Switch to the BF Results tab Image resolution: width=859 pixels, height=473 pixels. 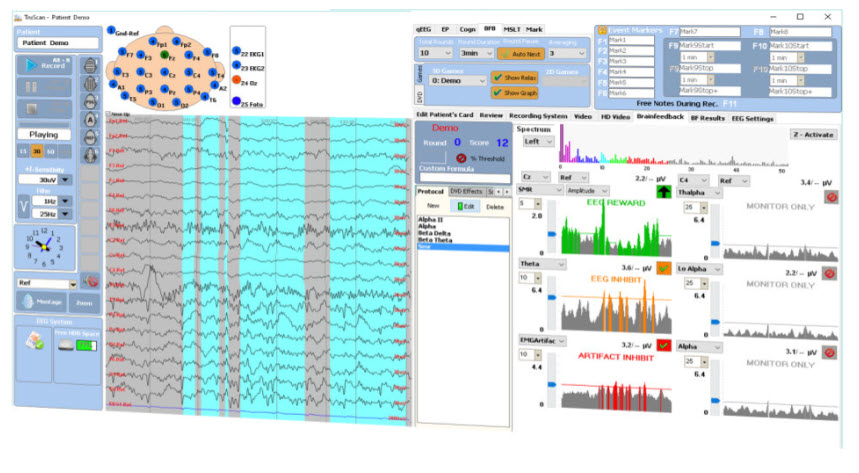click(x=707, y=116)
